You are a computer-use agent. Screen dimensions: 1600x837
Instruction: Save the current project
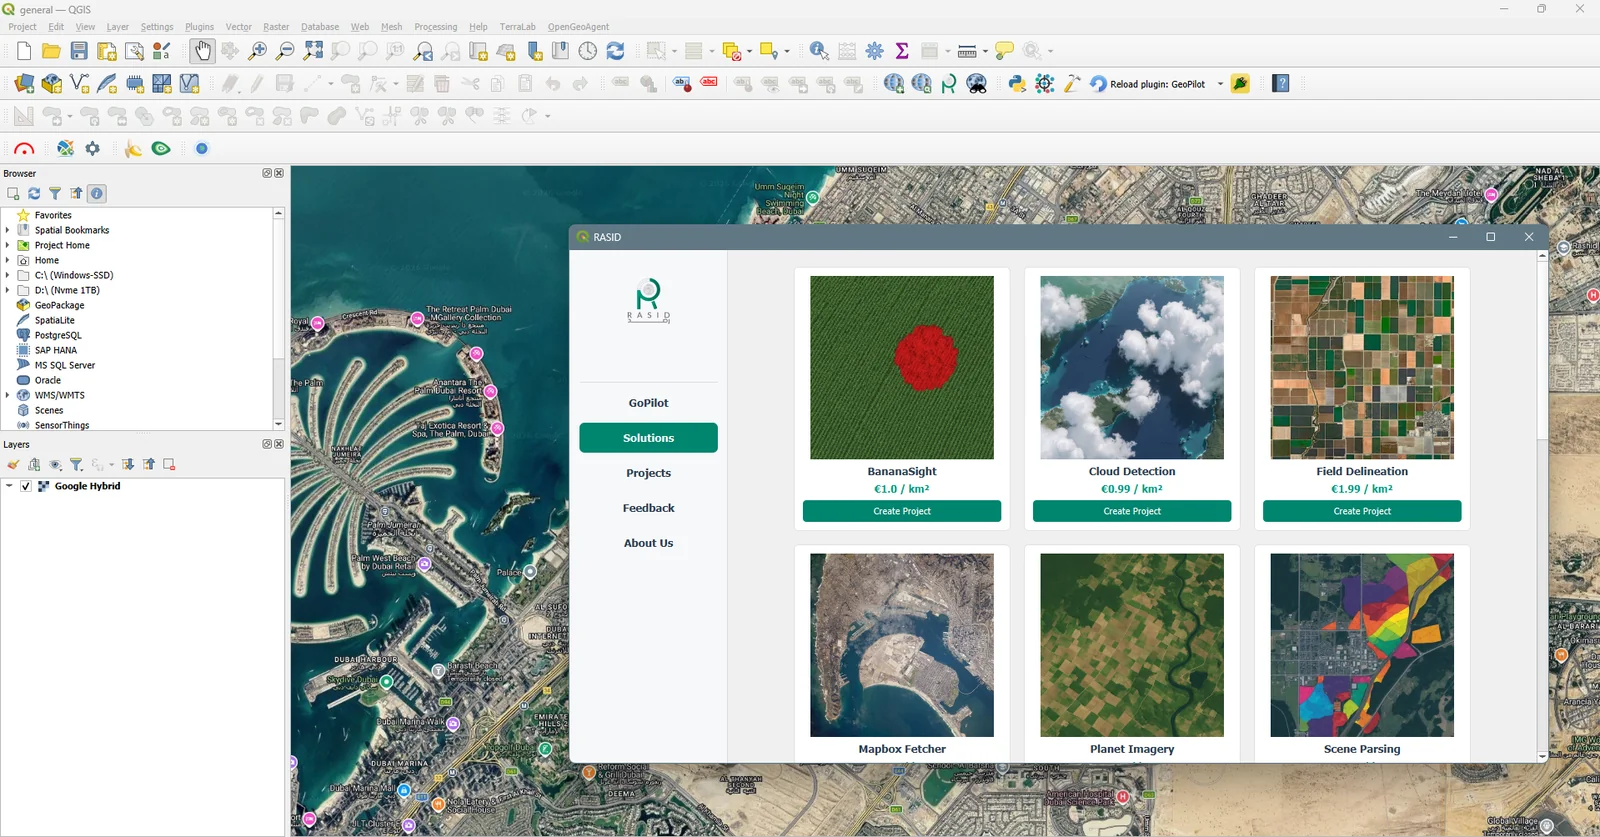click(79, 51)
